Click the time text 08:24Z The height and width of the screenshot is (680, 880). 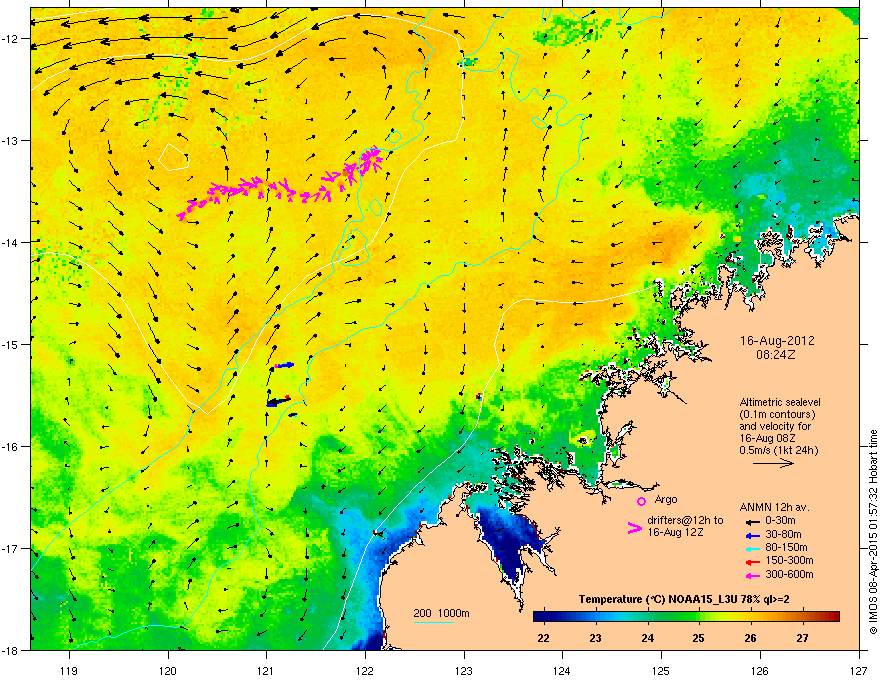(x=776, y=355)
